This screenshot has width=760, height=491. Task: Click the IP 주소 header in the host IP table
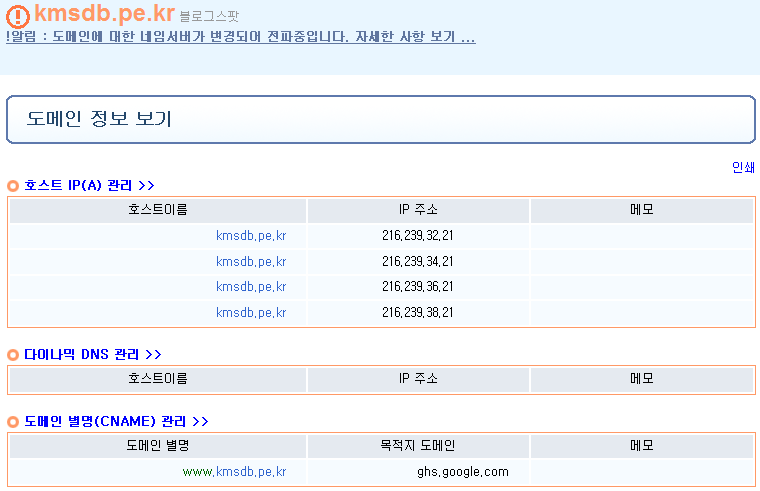pyautogui.click(x=418, y=210)
